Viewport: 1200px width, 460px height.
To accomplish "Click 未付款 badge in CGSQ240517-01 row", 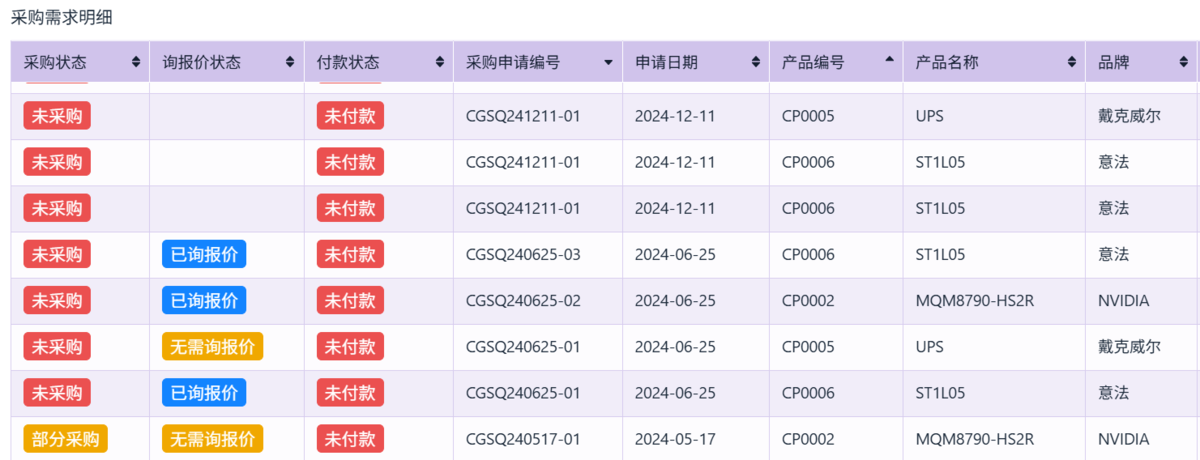I will [350, 439].
